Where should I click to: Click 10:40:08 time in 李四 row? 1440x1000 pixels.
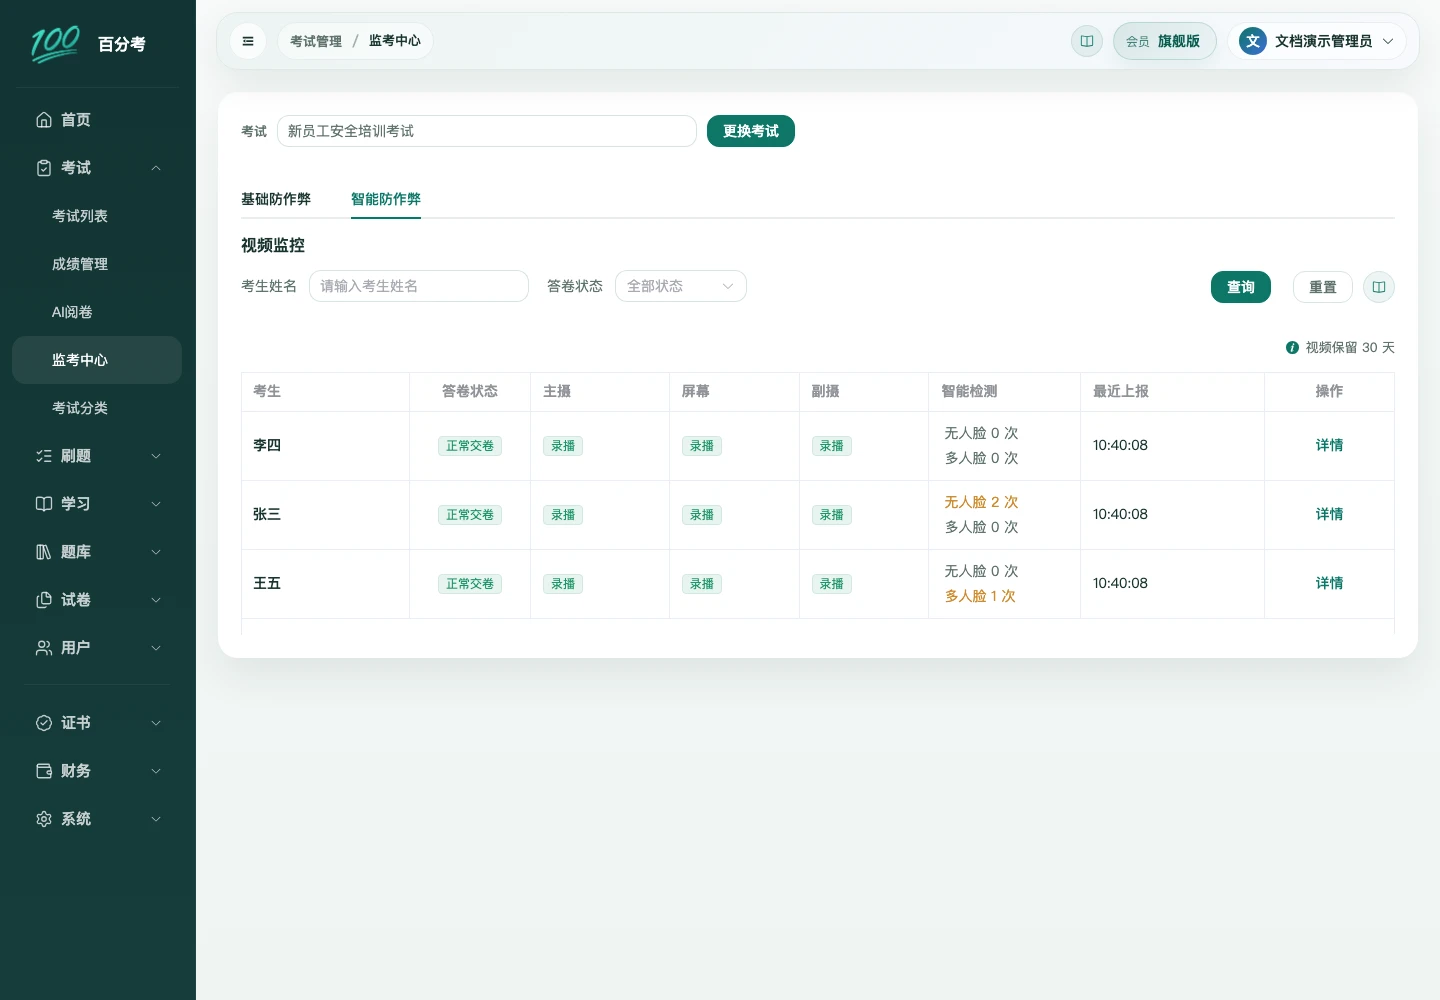click(1120, 445)
